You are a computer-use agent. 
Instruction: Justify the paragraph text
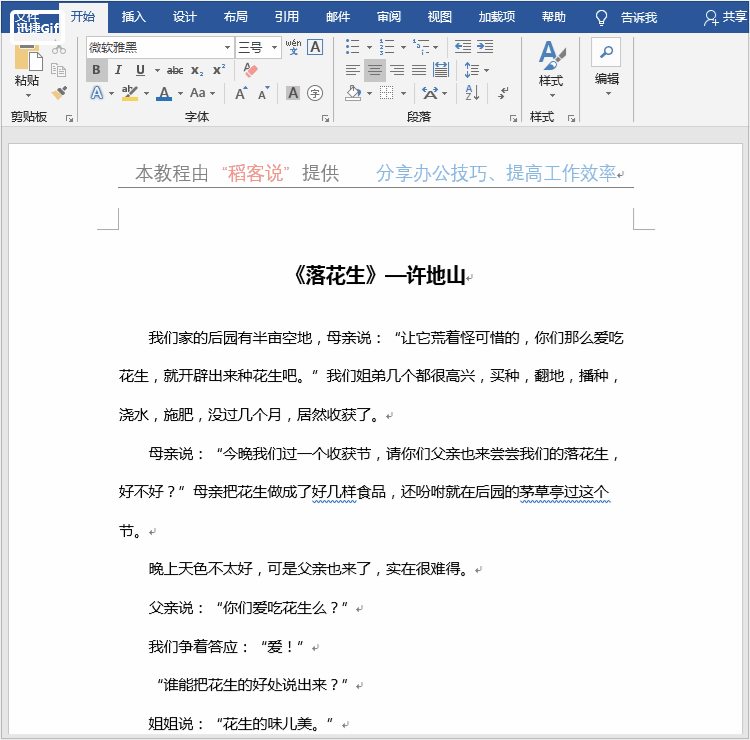tap(419, 70)
